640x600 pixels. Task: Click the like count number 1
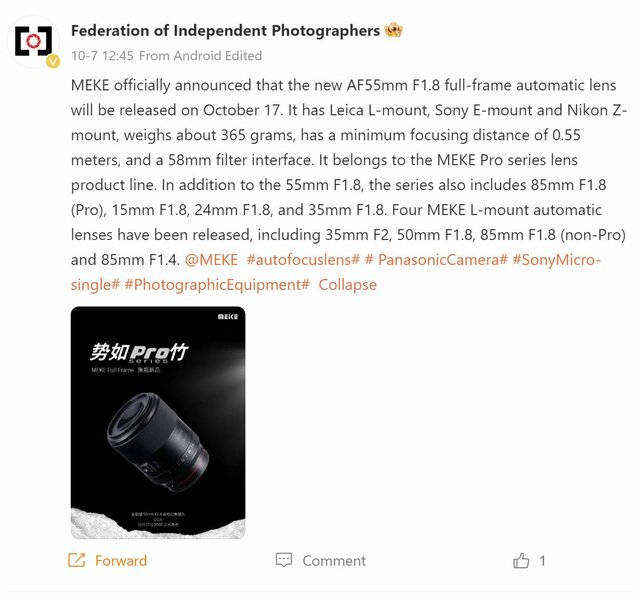tap(543, 561)
